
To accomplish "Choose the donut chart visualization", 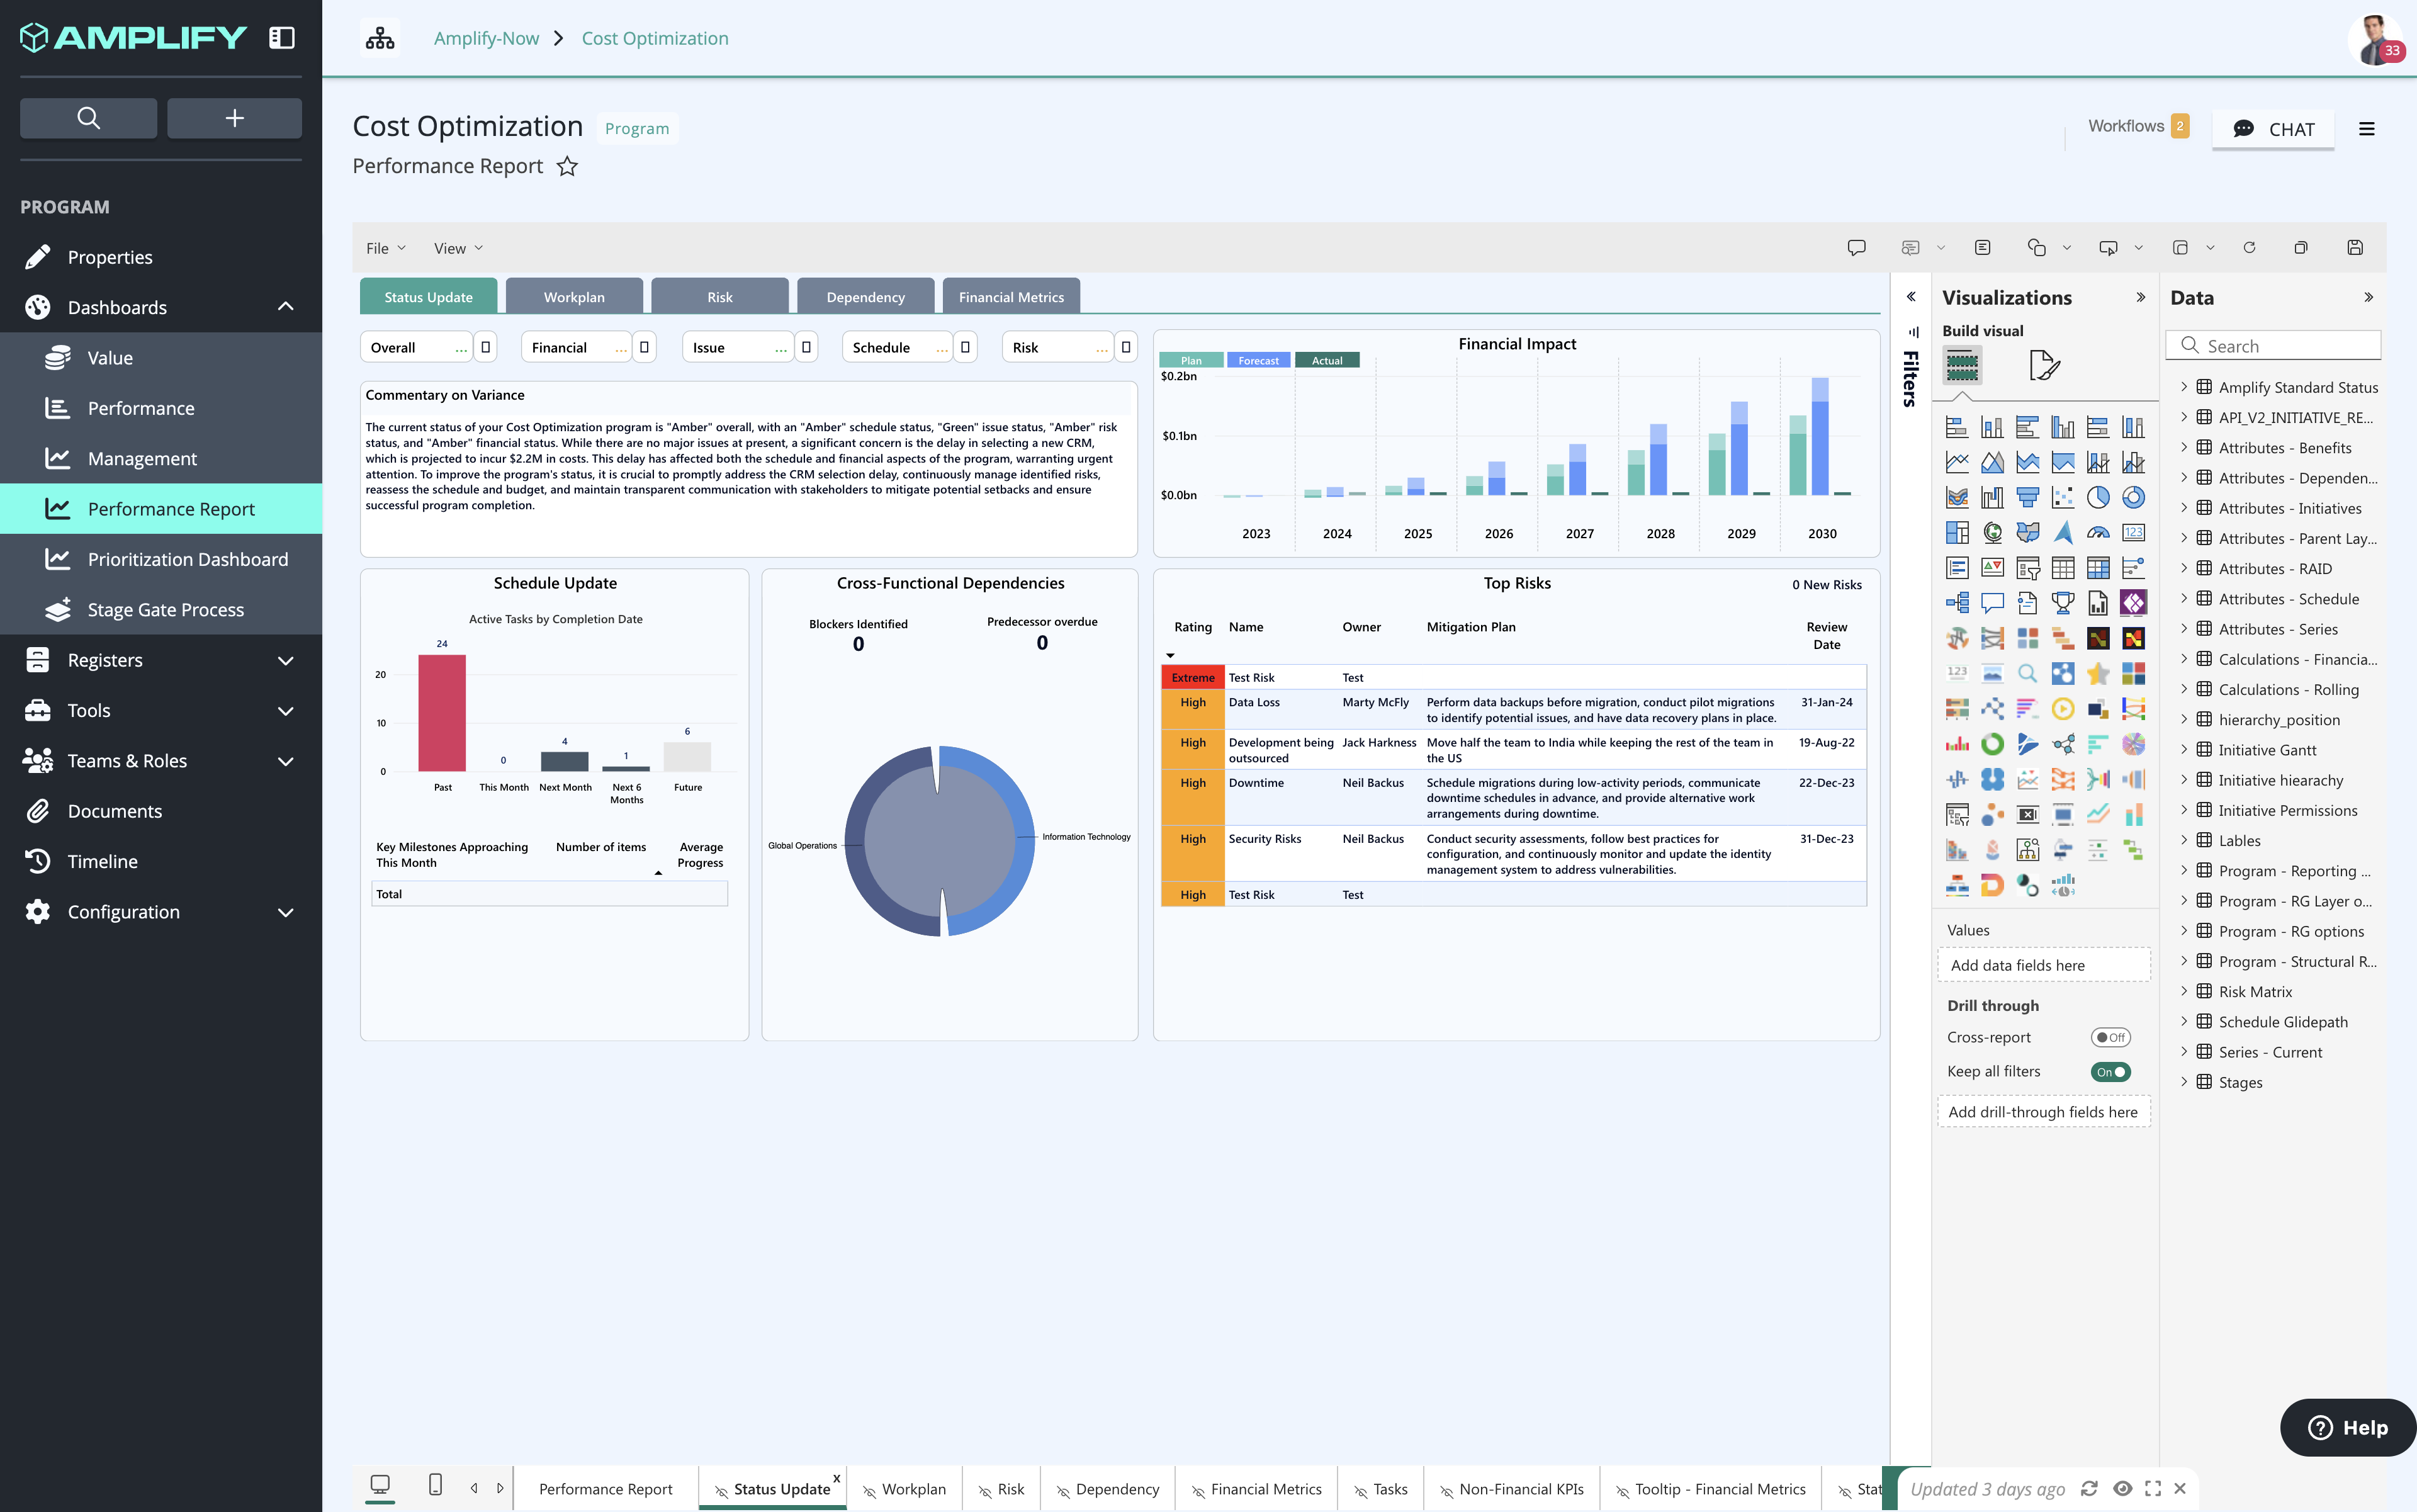I will coord(2133,497).
